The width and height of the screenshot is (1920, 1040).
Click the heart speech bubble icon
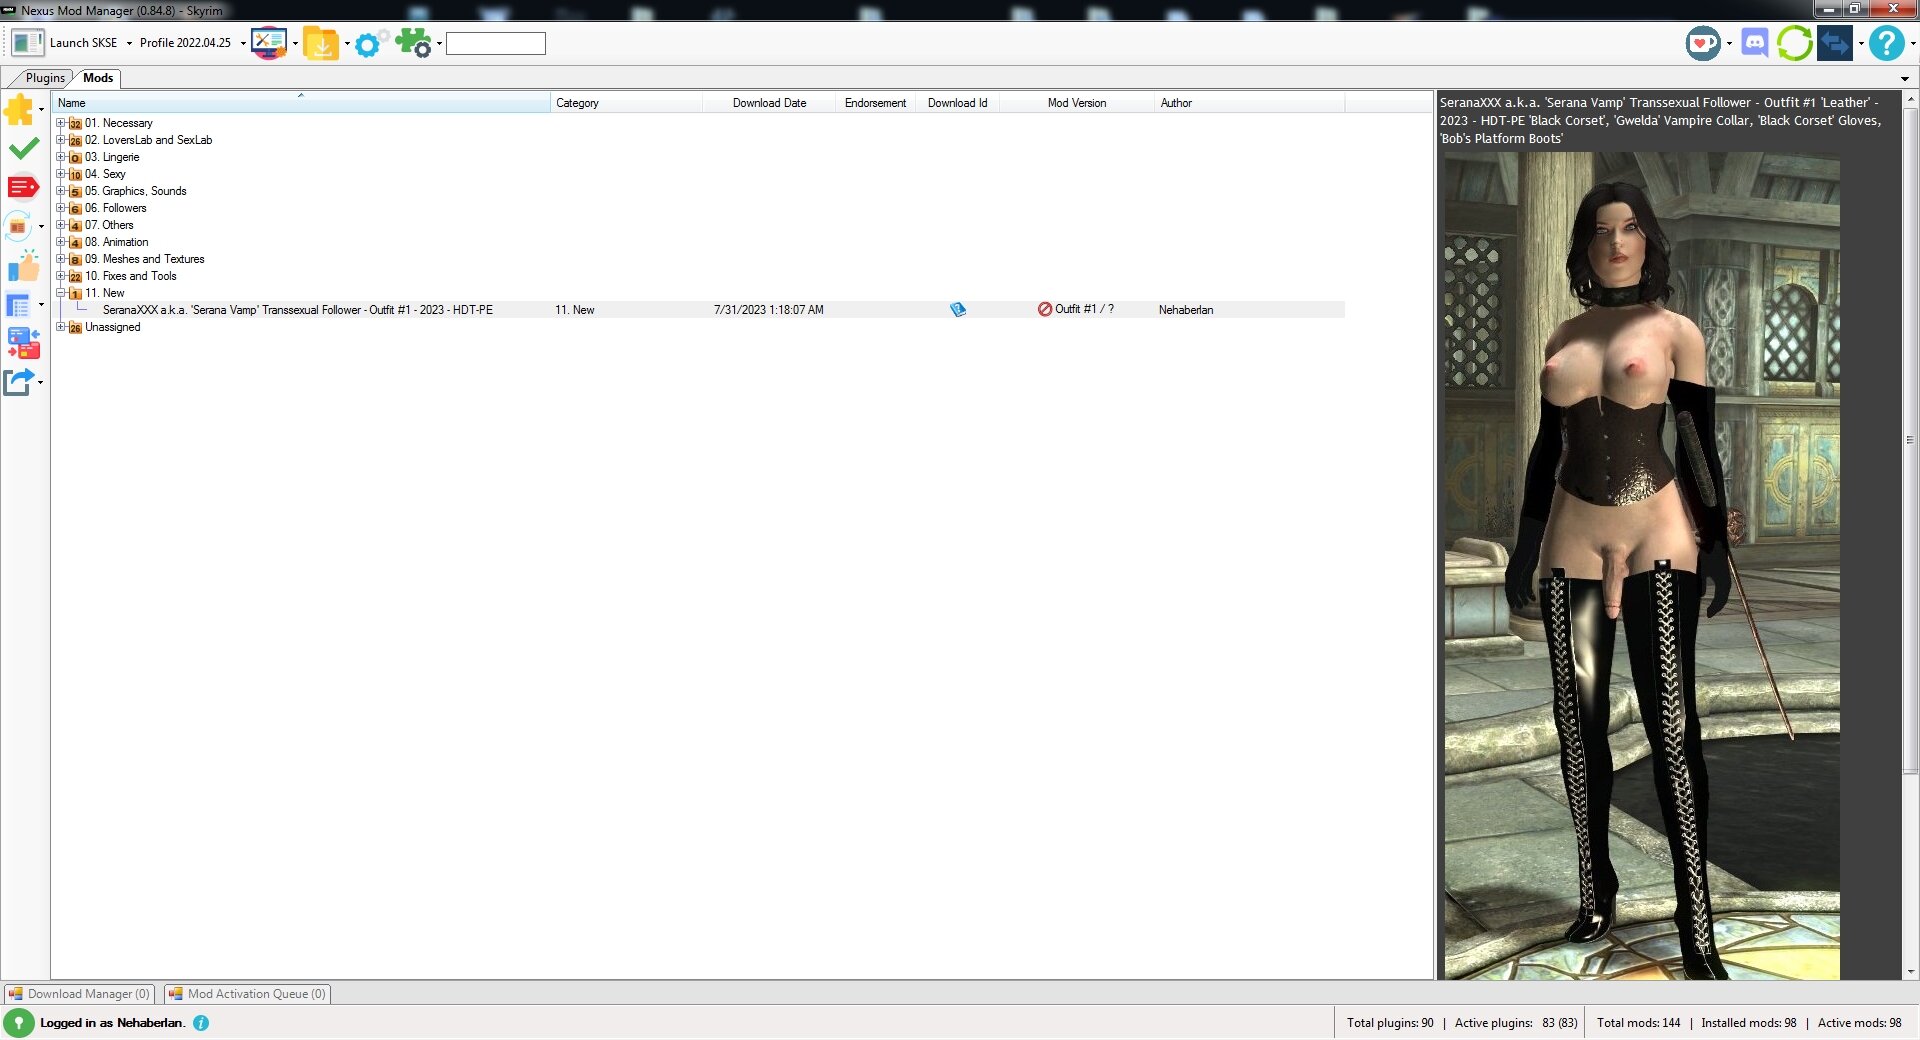[x=1703, y=43]
